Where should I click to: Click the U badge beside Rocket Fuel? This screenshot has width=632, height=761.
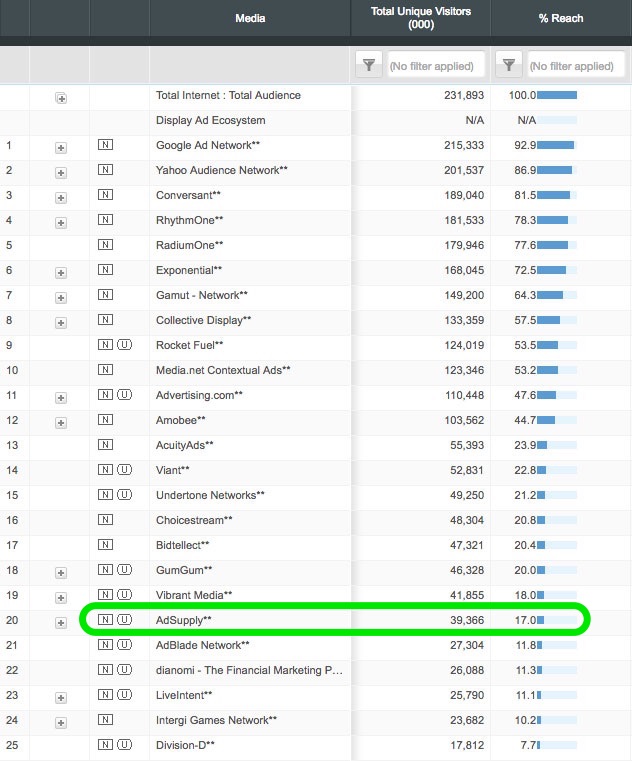pyautogui.click(x=124, y=345)
